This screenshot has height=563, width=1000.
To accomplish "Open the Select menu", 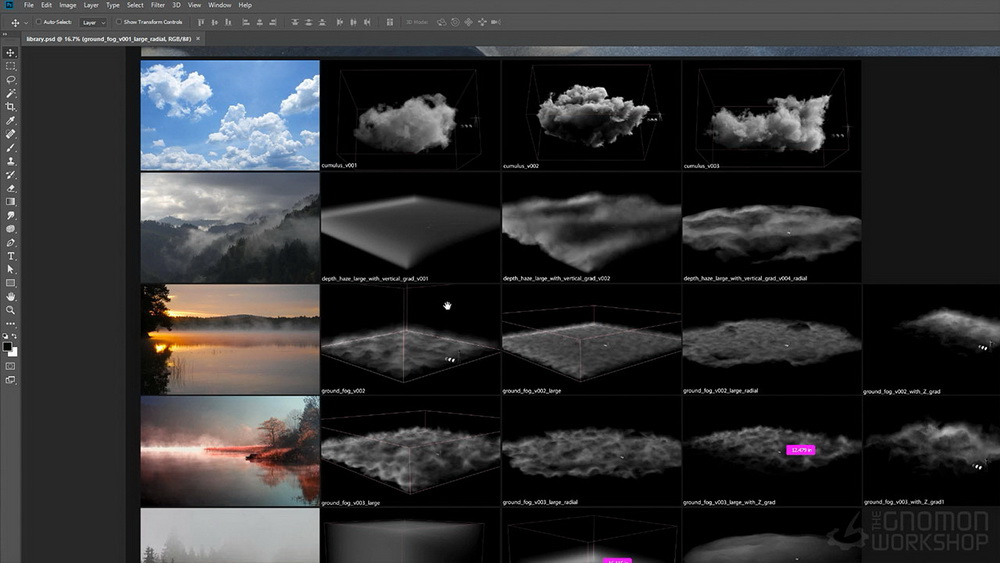I will pos(135,5).
